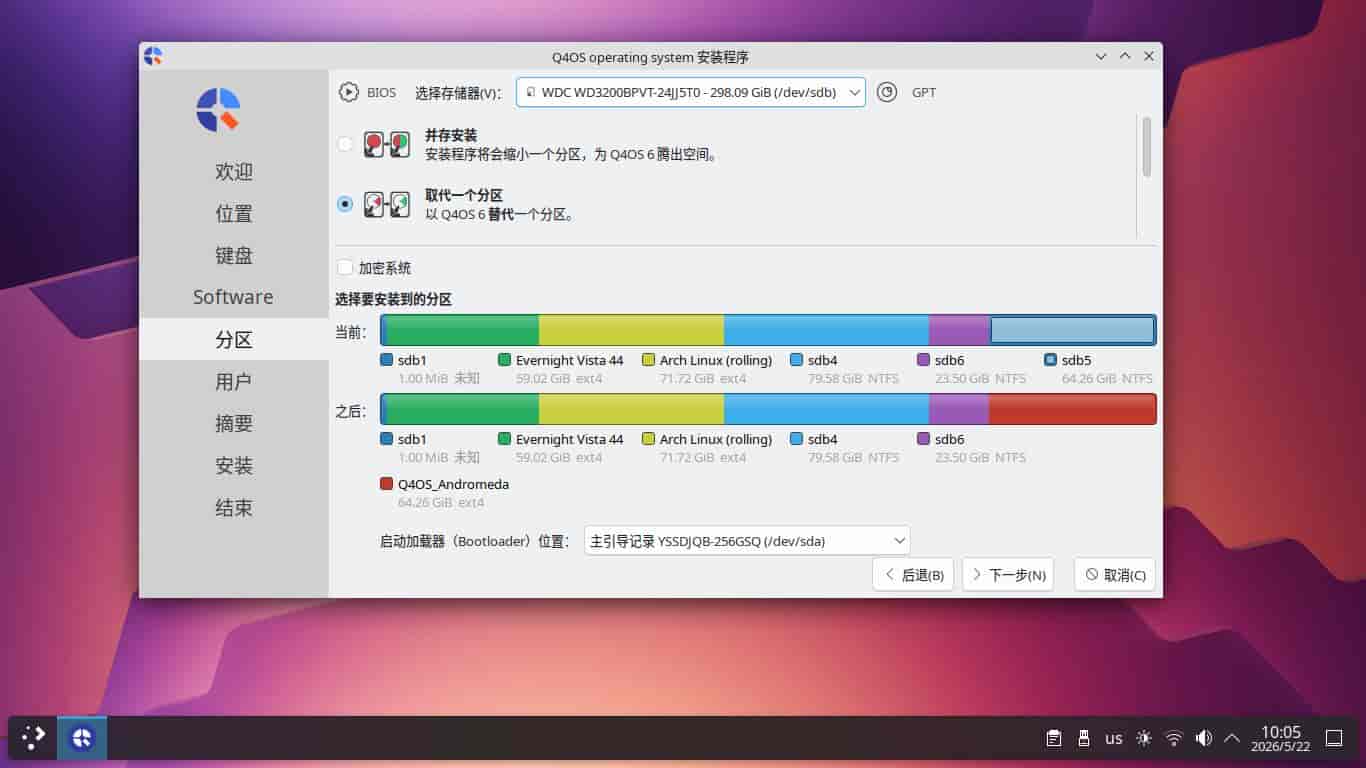Image resolution: width=1366 pixels, height=768 pixels.
Task: Select the replace a partition option
Action: click(345, 204)
